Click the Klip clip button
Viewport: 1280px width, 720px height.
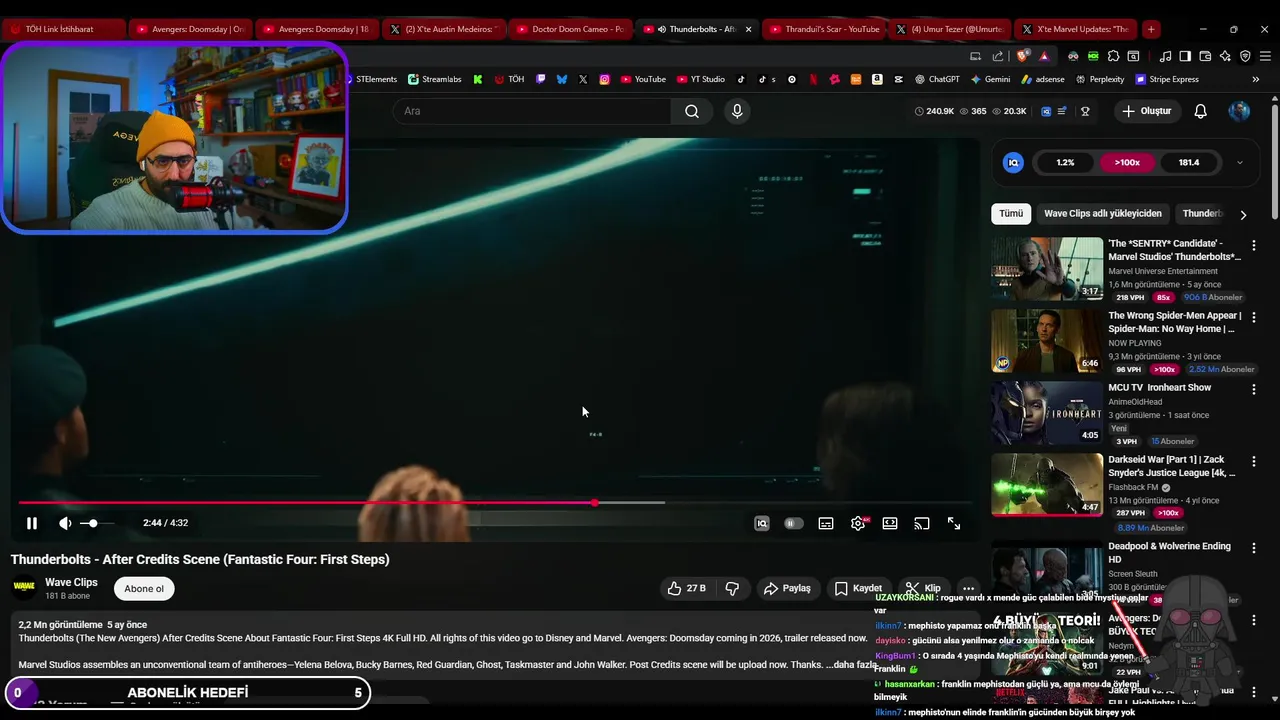tap(923, 588)
